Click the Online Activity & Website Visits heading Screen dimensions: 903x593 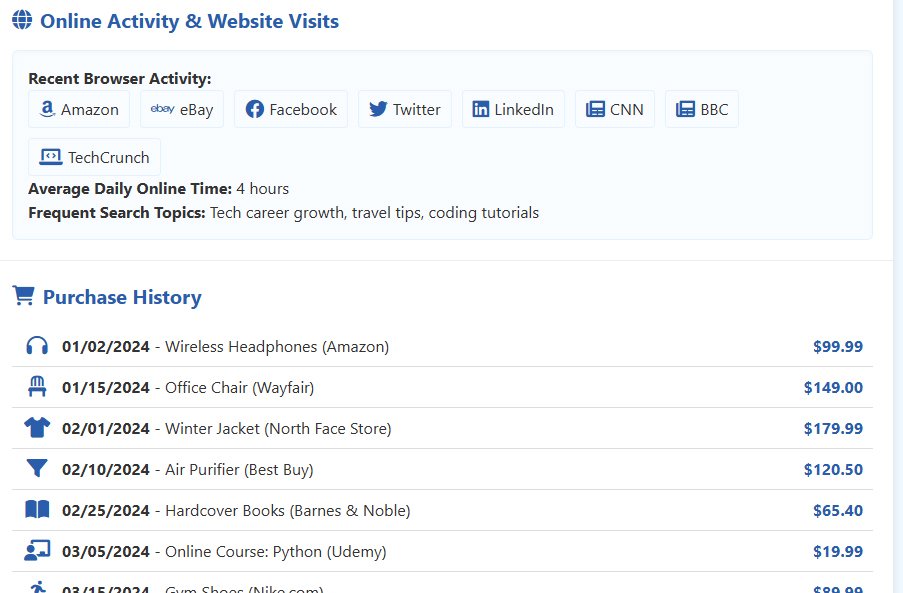click(189, 21)
